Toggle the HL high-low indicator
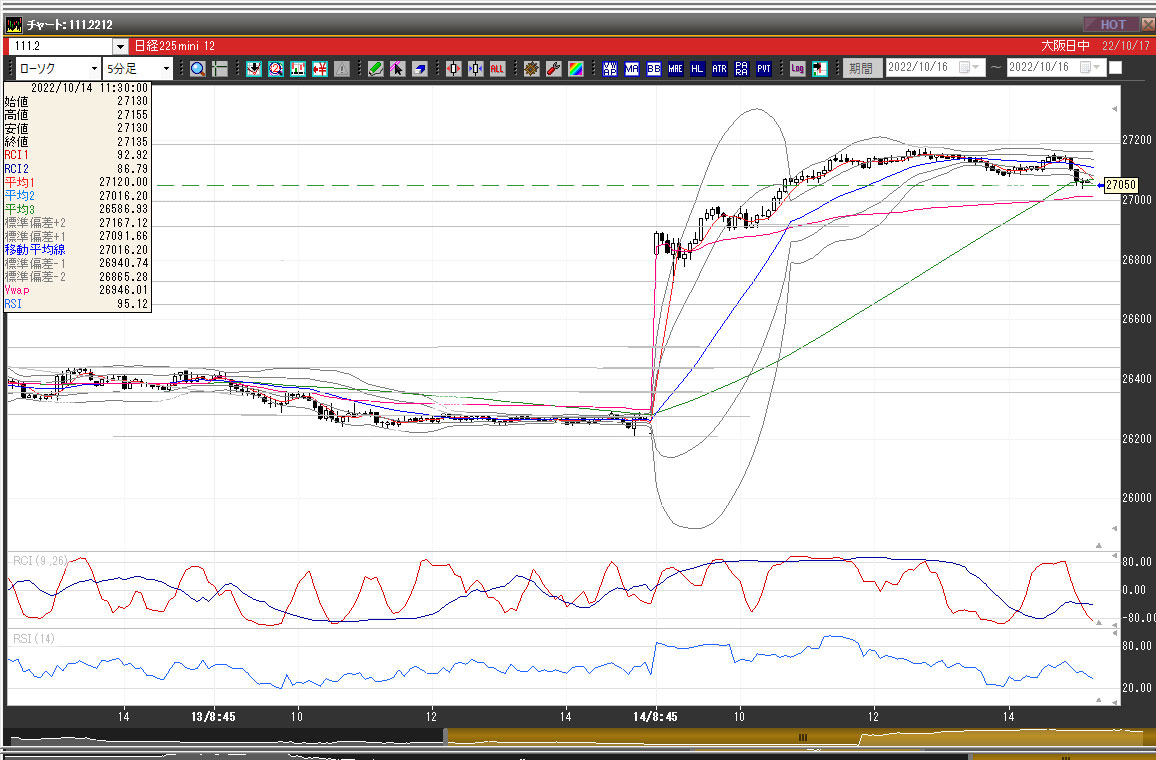 697,69
